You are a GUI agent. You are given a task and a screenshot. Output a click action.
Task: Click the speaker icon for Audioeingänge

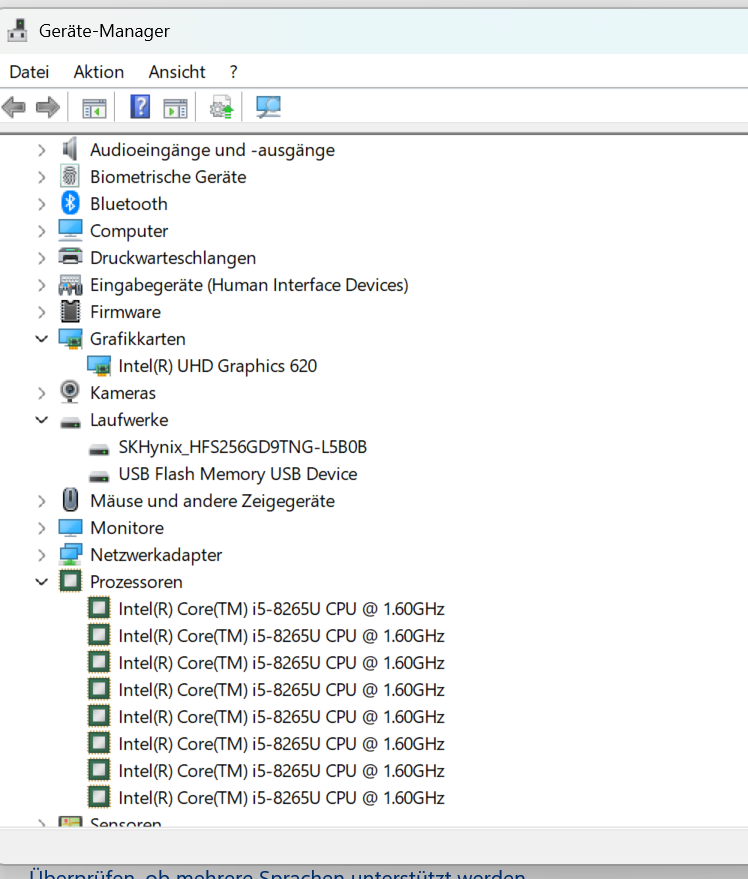tap(70, 150)
